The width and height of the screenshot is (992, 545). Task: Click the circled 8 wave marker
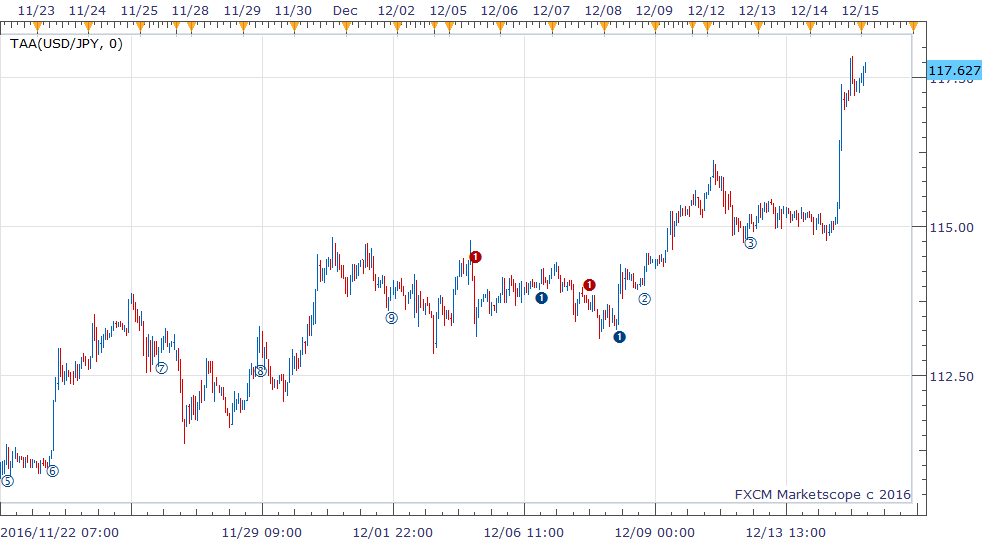(260, 371)
